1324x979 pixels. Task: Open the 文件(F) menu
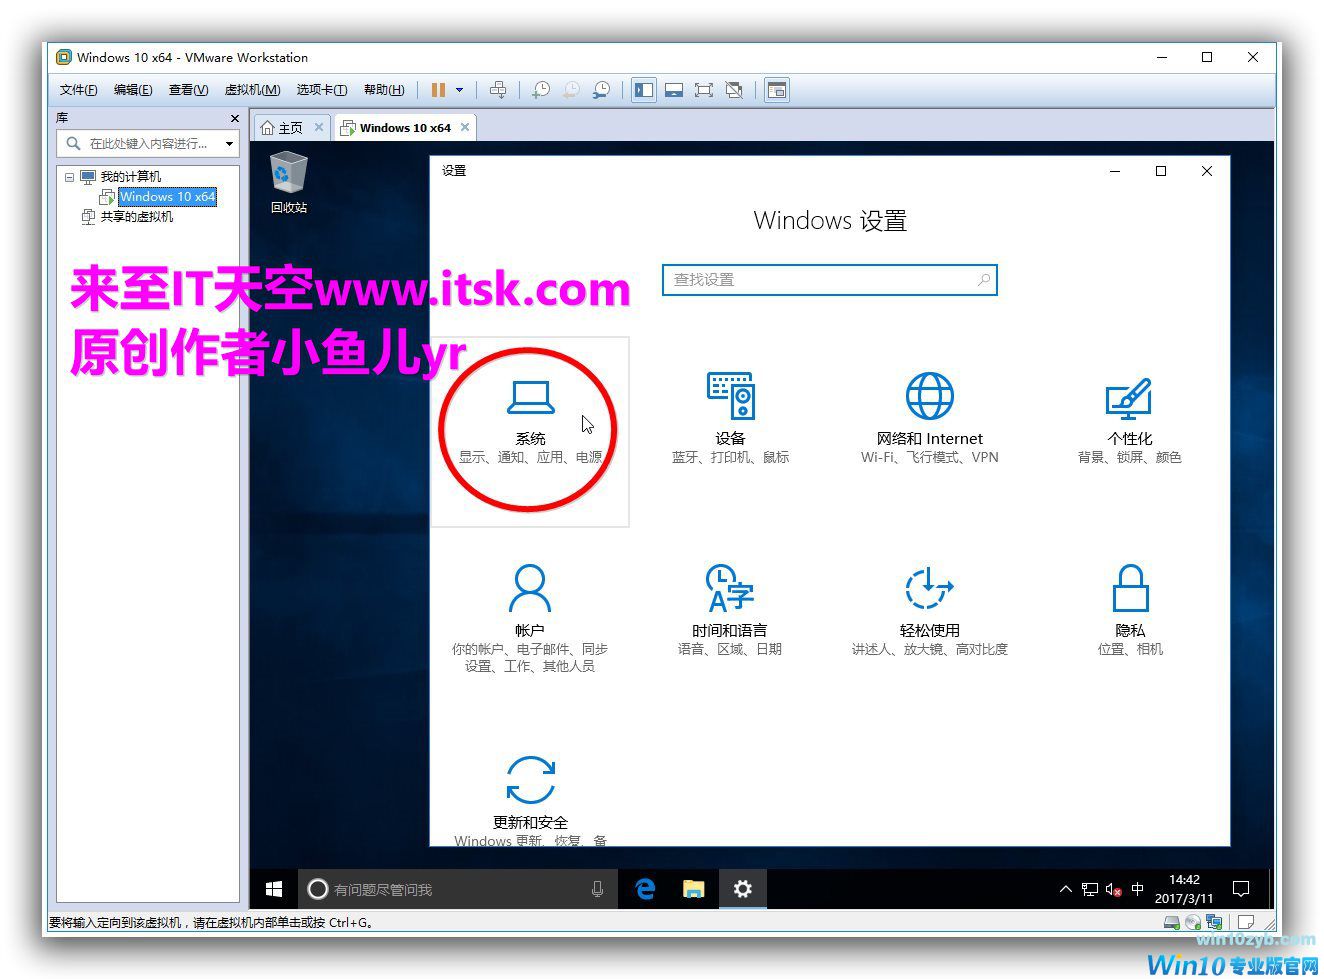point(78,90)
